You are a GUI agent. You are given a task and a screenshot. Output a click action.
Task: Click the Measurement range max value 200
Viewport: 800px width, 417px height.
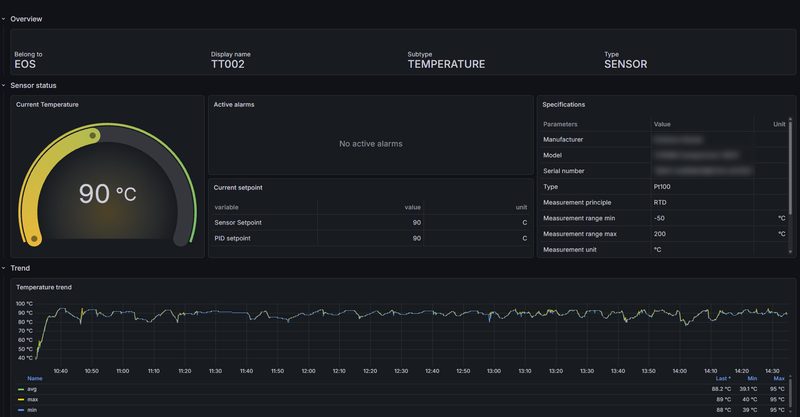coord(660,234)
